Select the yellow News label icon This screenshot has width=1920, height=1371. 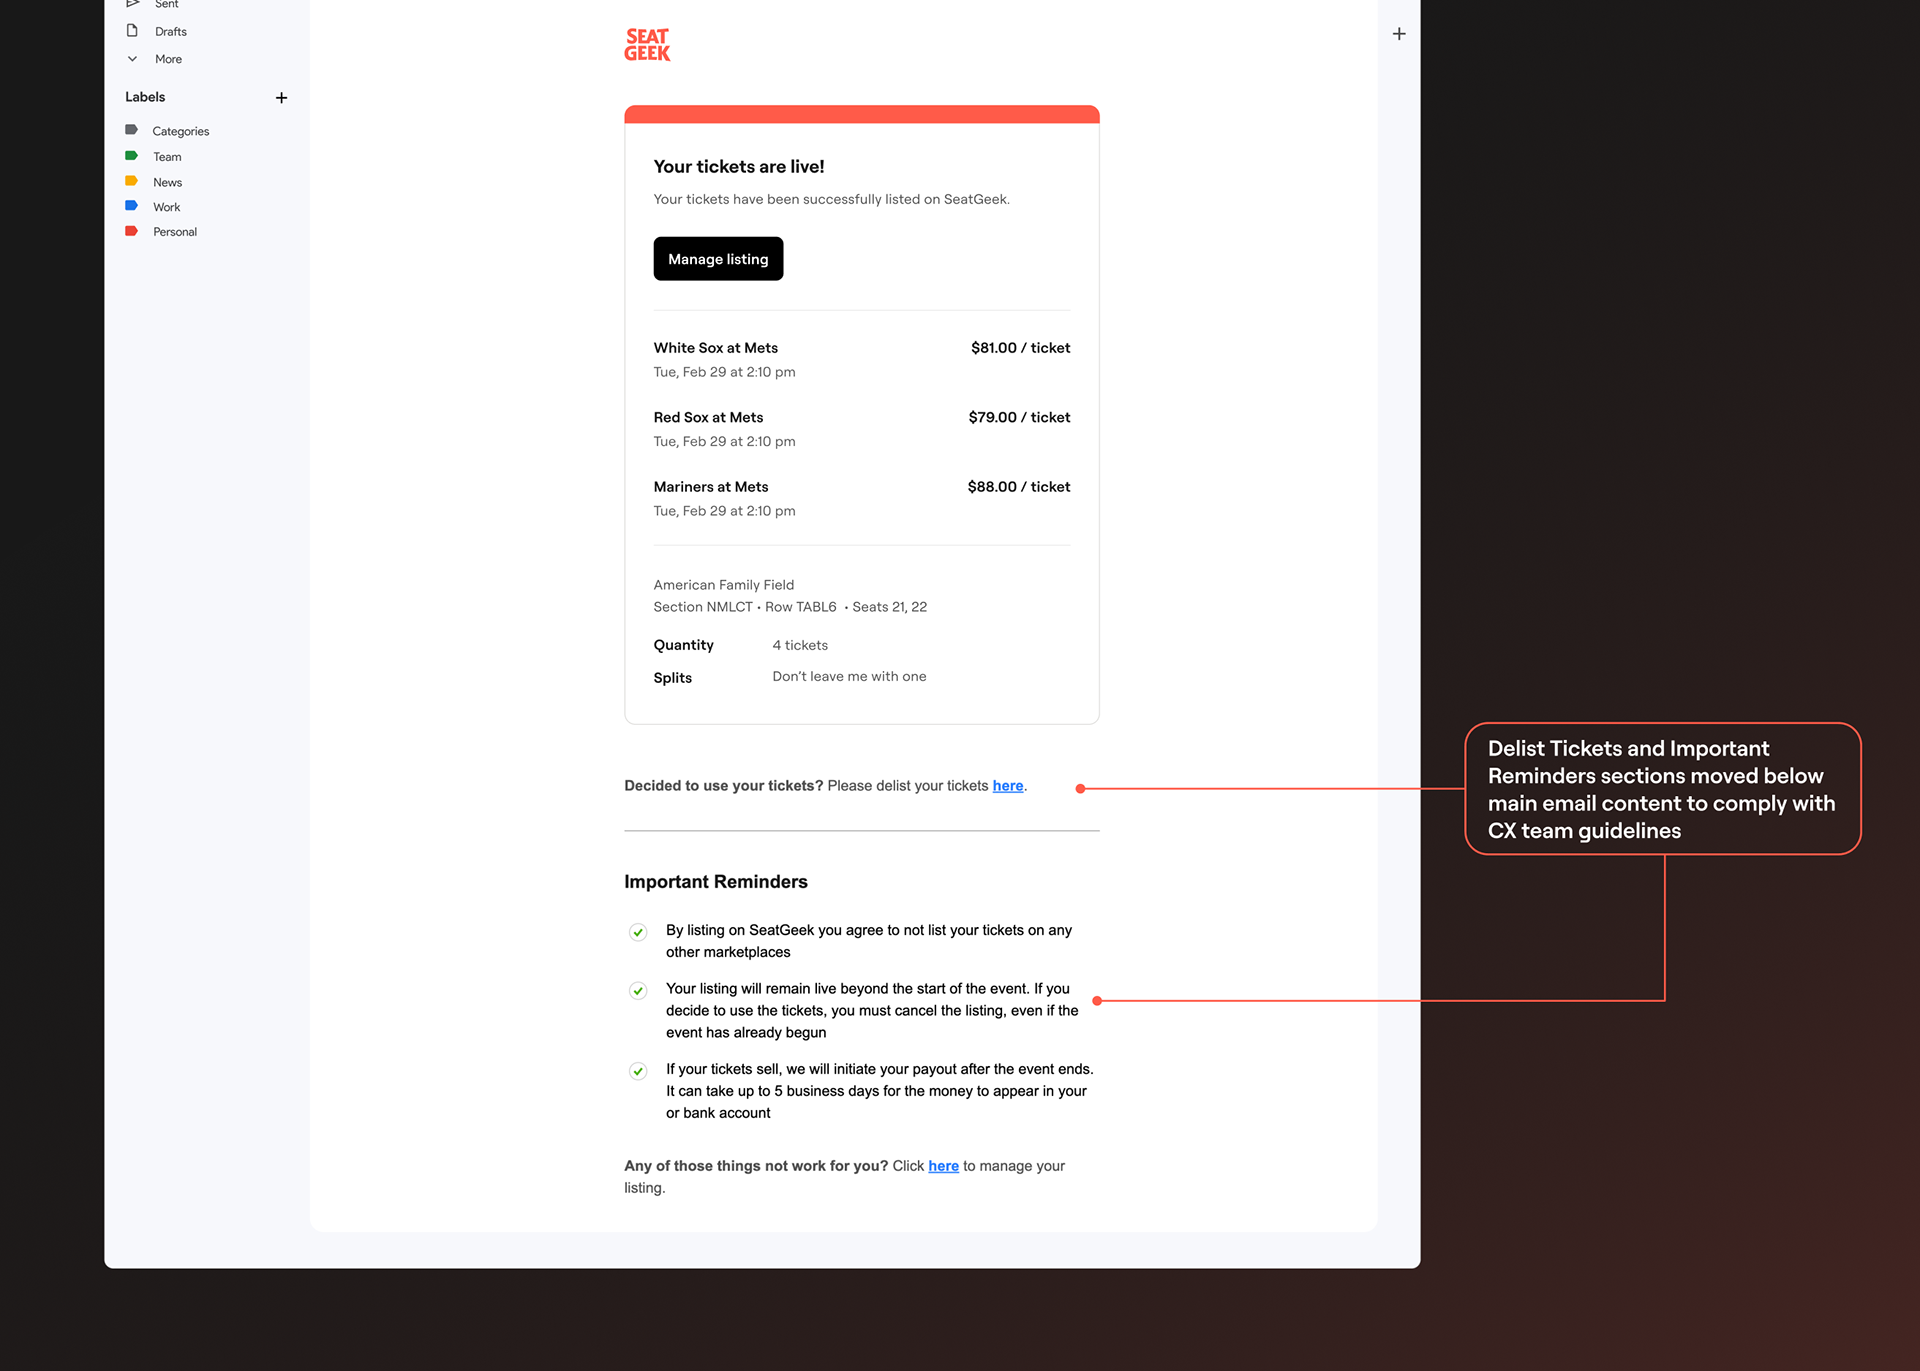131,181
